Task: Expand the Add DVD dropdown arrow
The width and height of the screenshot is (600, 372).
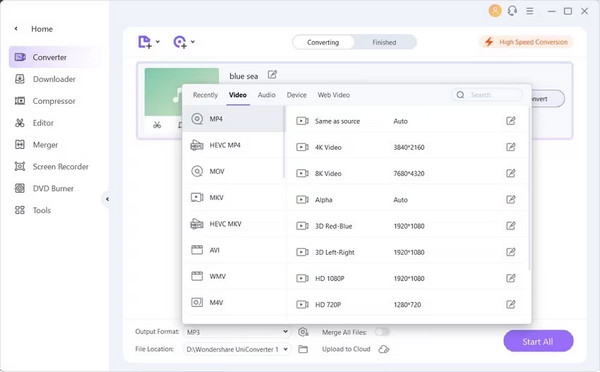Action: [x=193, y=42]
